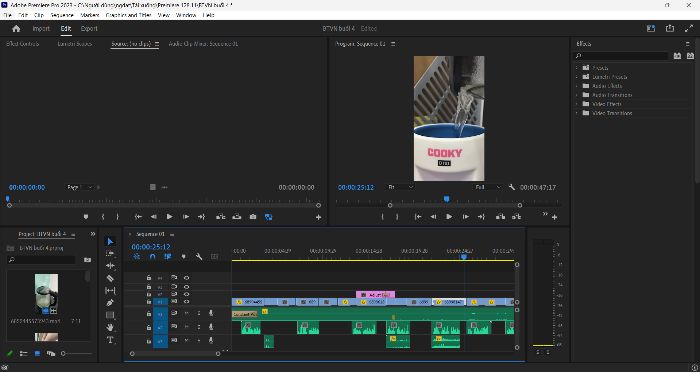700x372 pixels.
Task: Select the Rectangle tool
Action: tap(110, 315)
